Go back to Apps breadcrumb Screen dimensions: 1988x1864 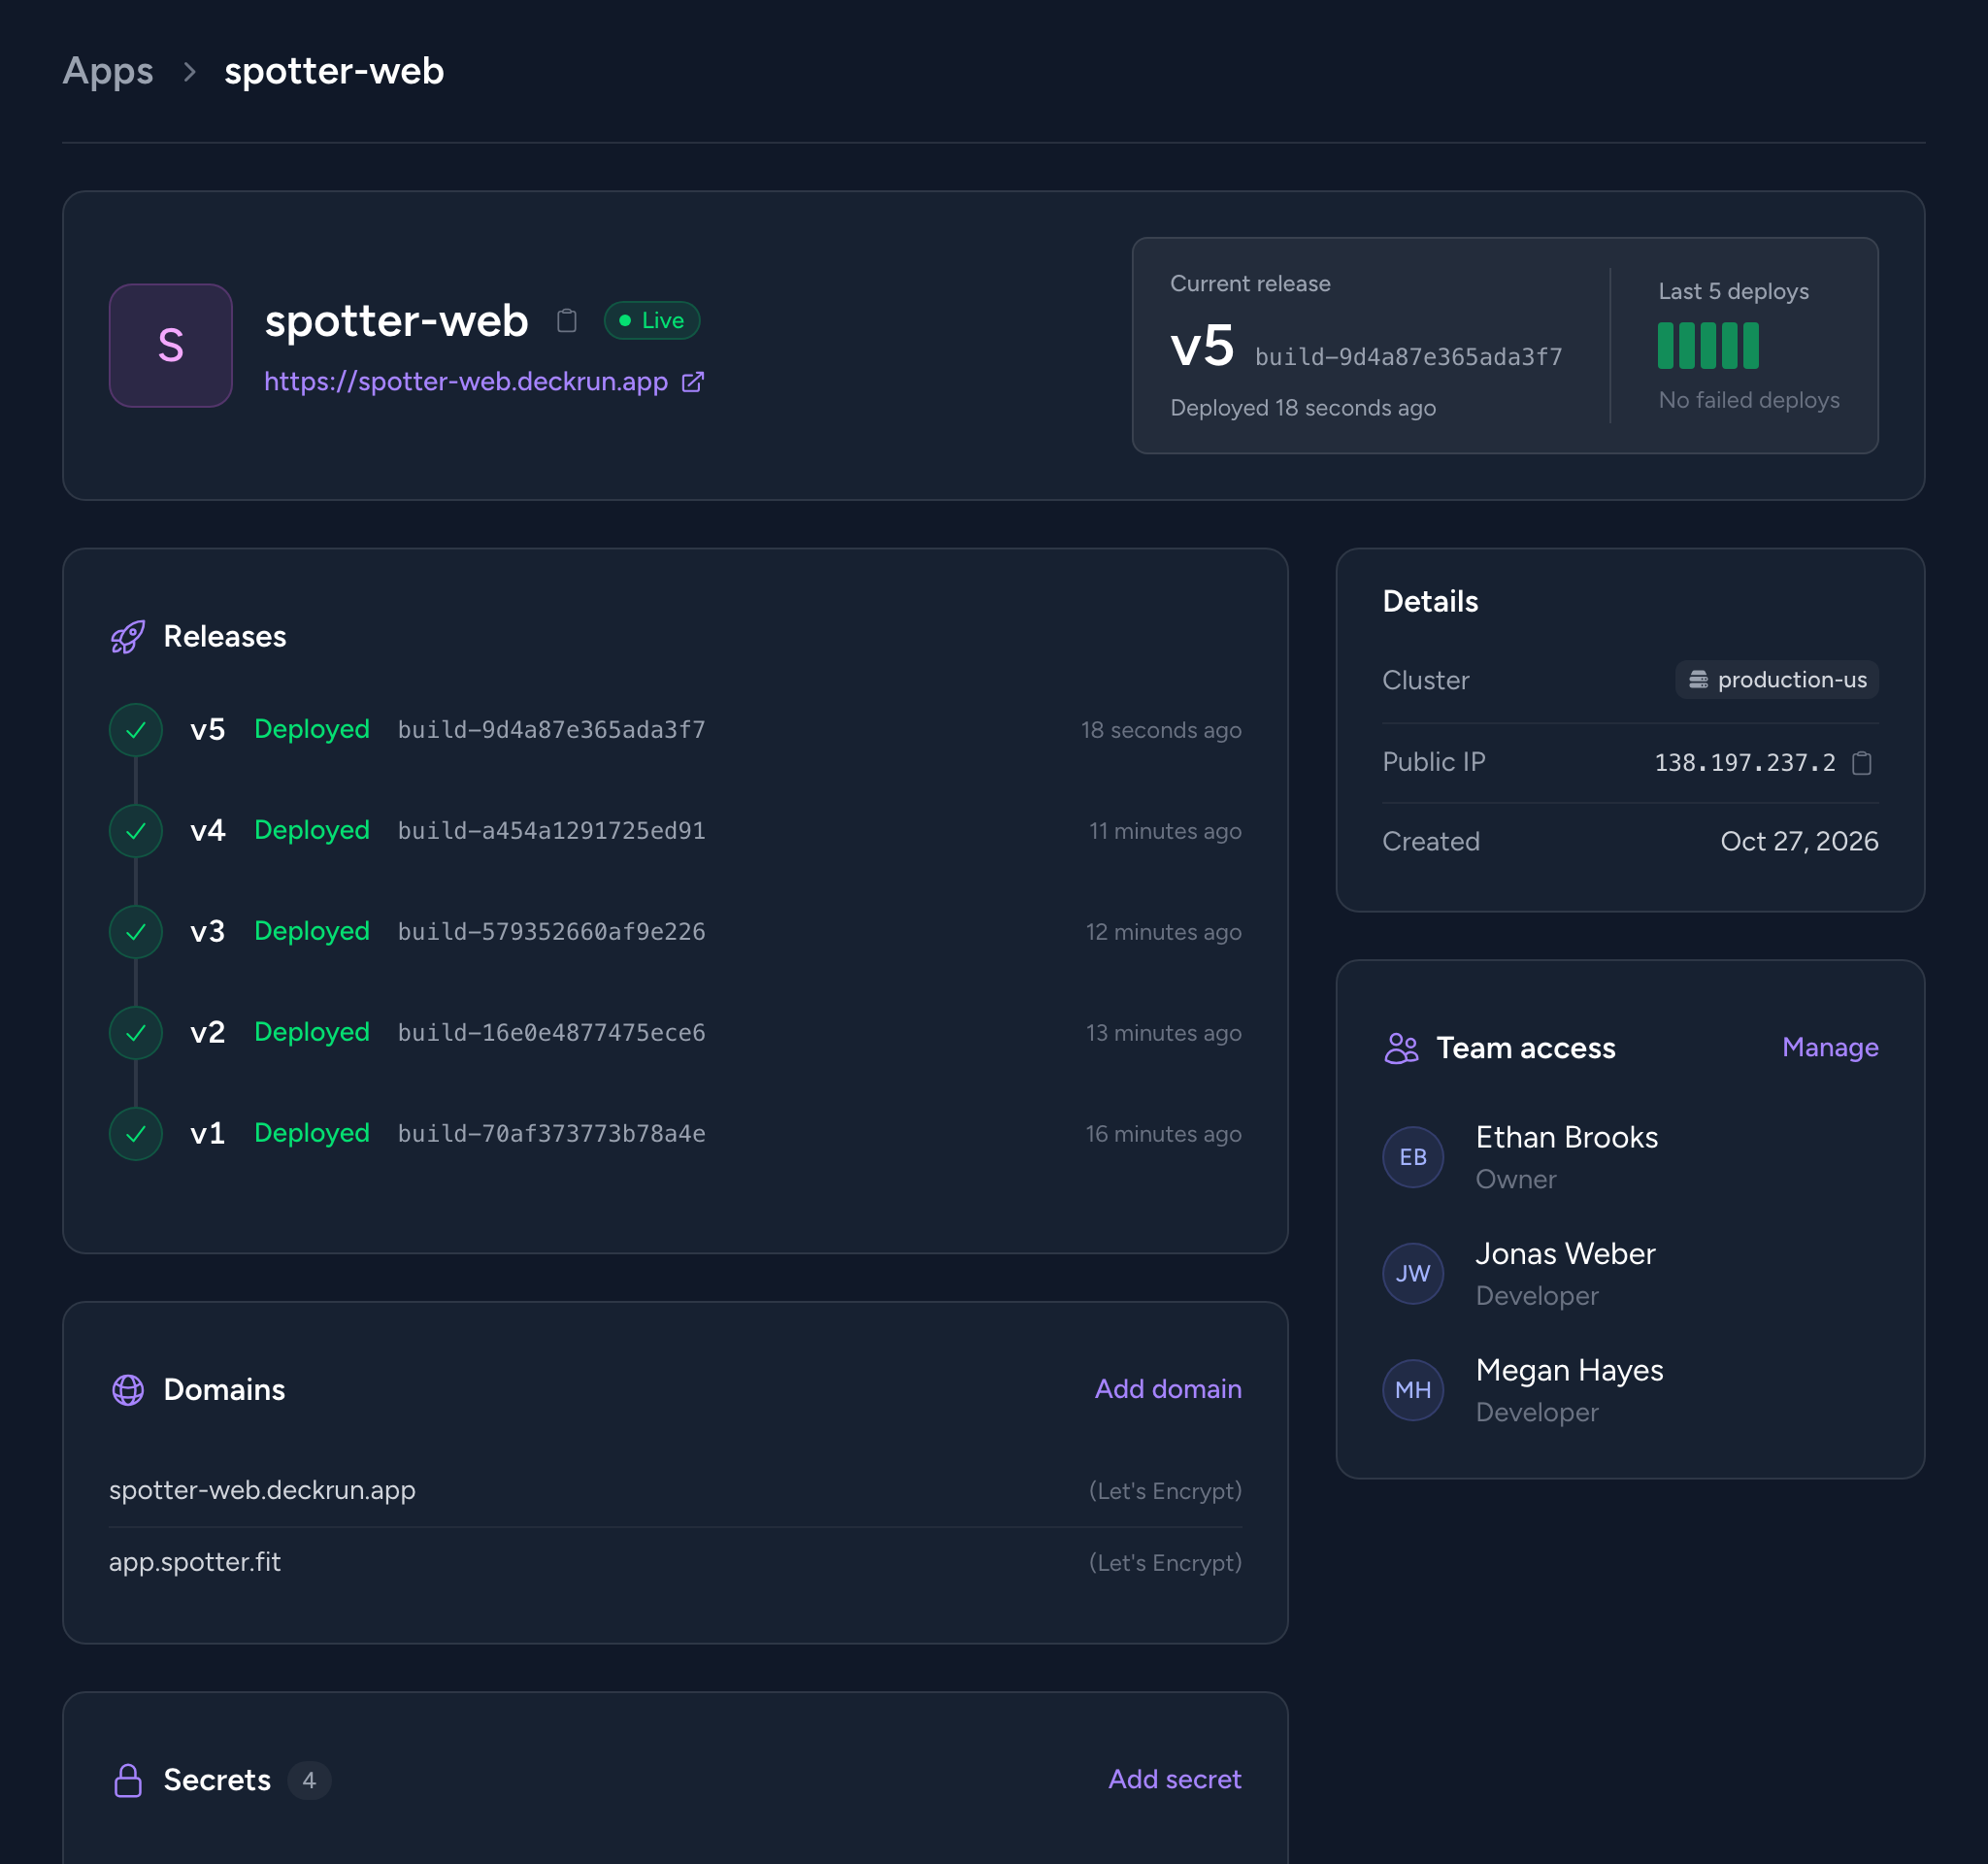[x=108, y=71]
